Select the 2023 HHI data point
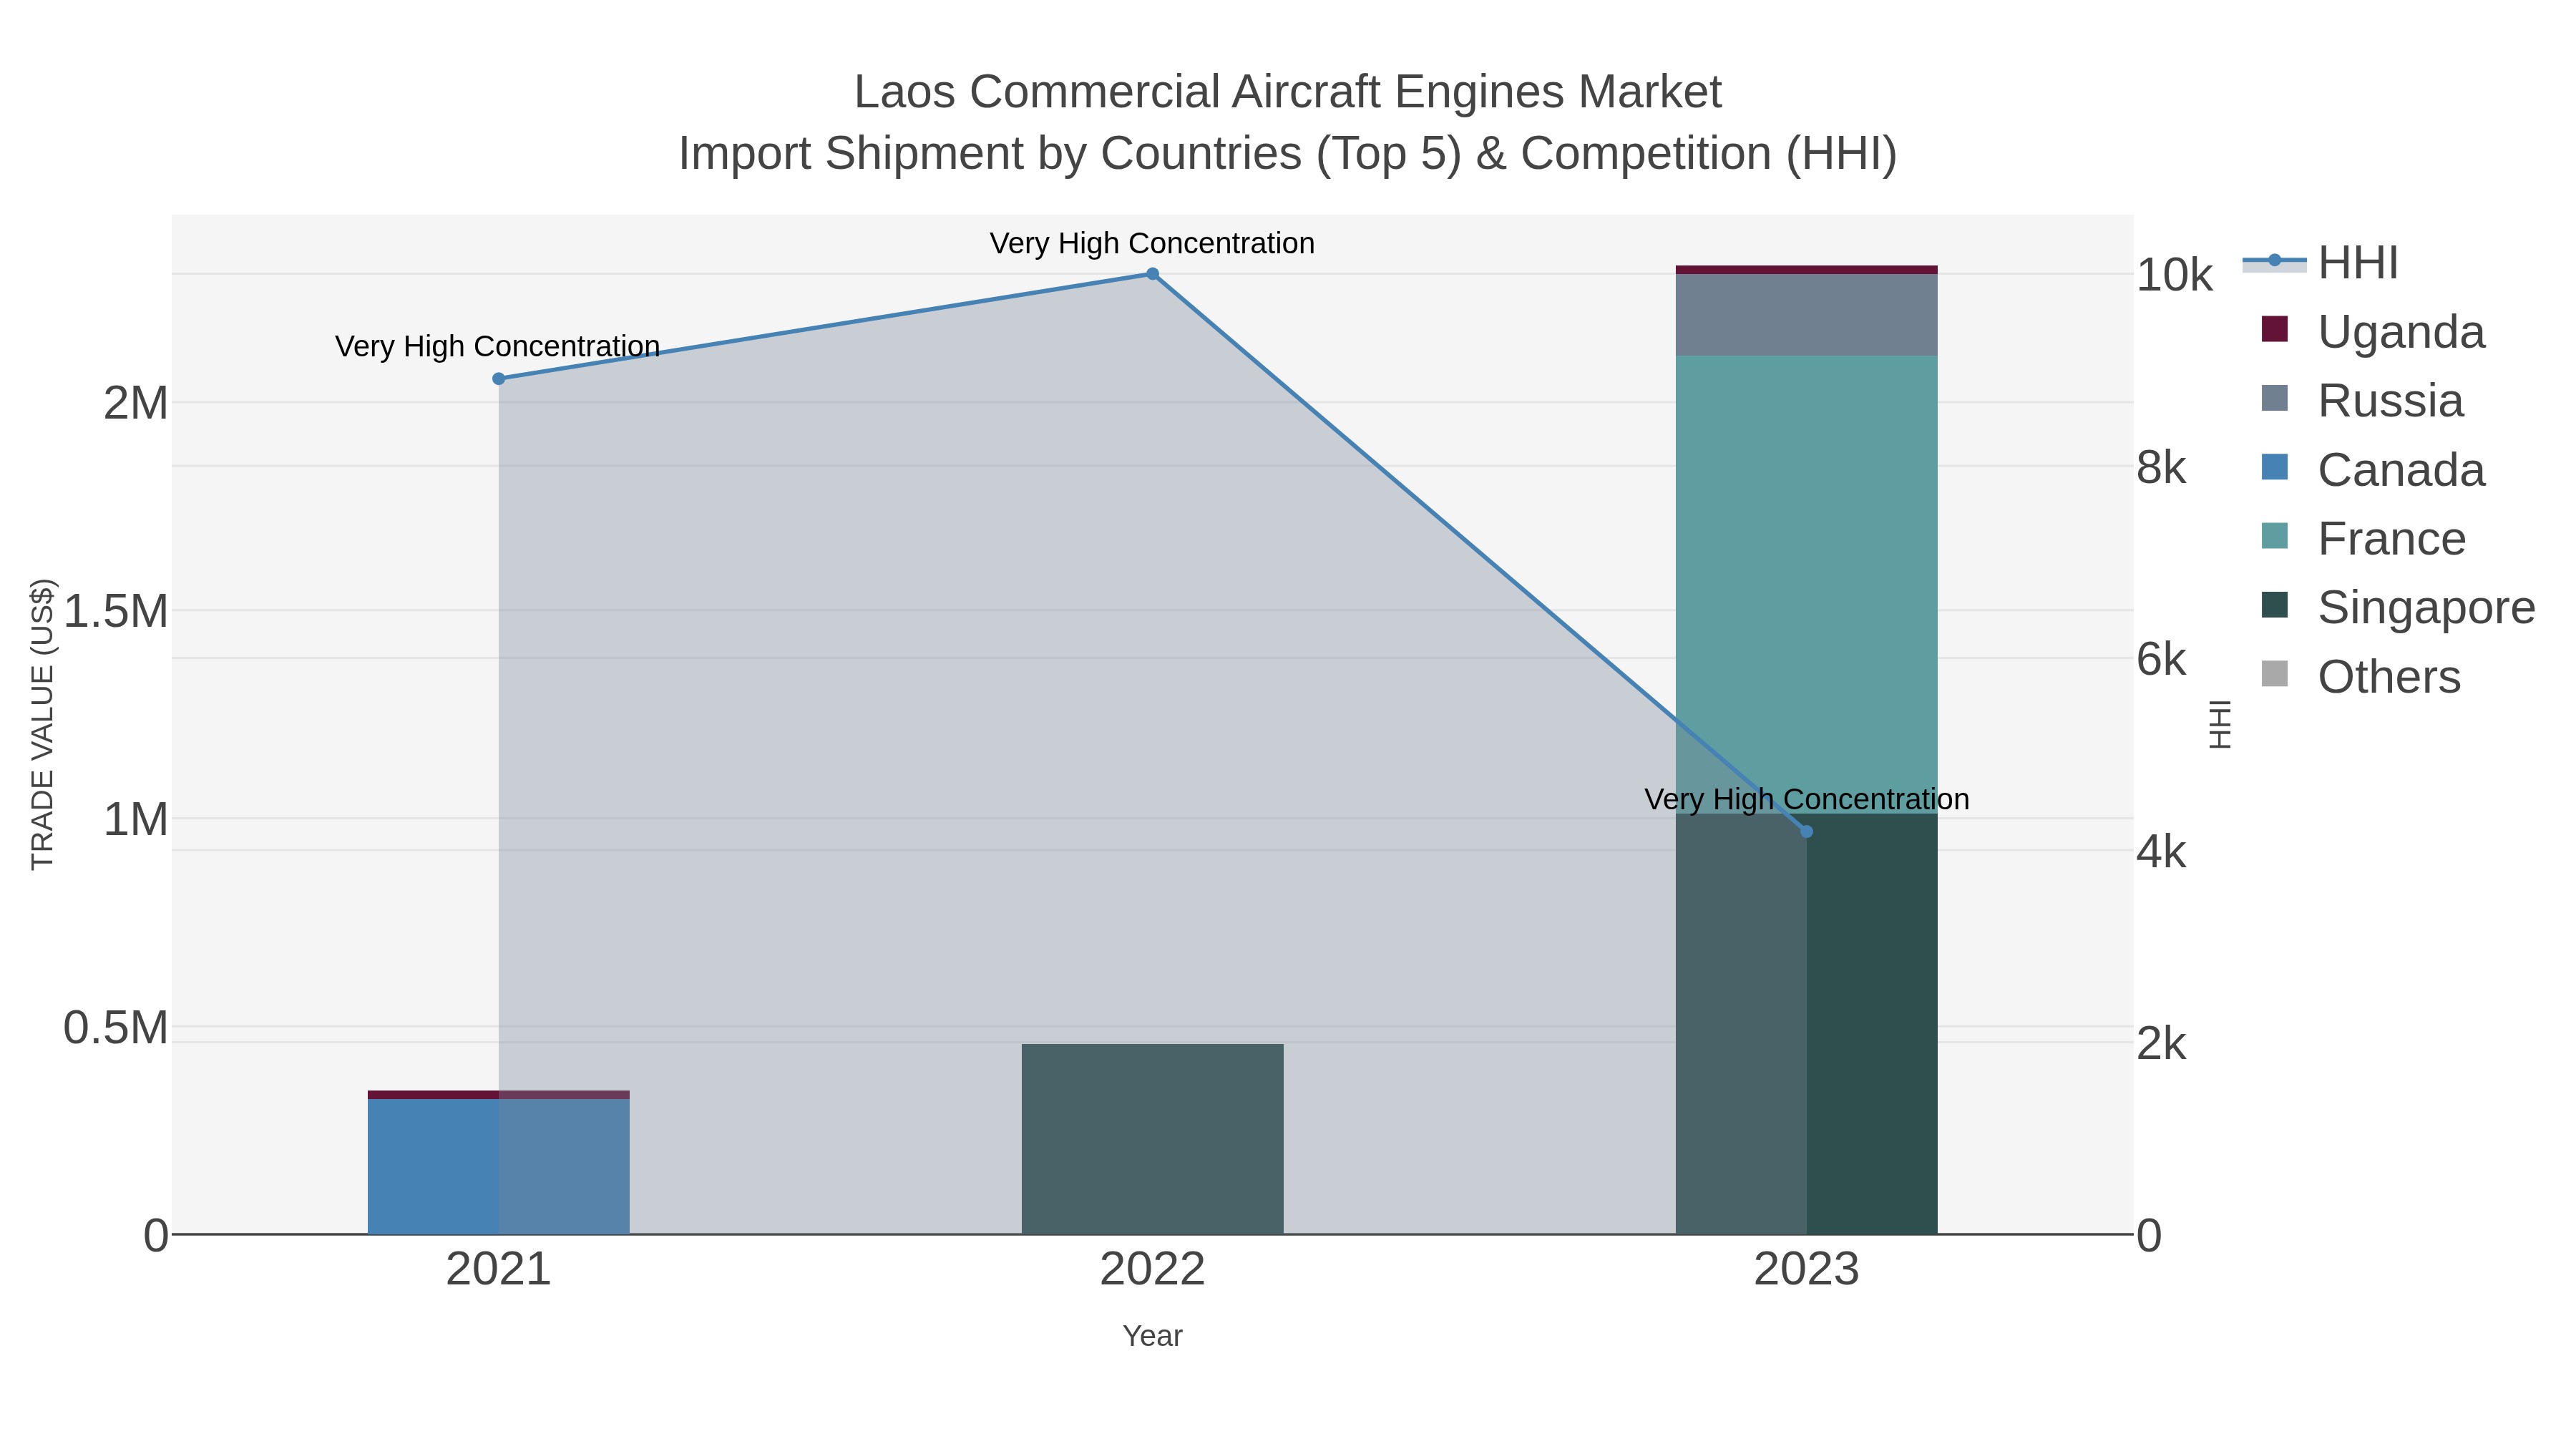The image size is (2576, 1449). point(1806,832)
